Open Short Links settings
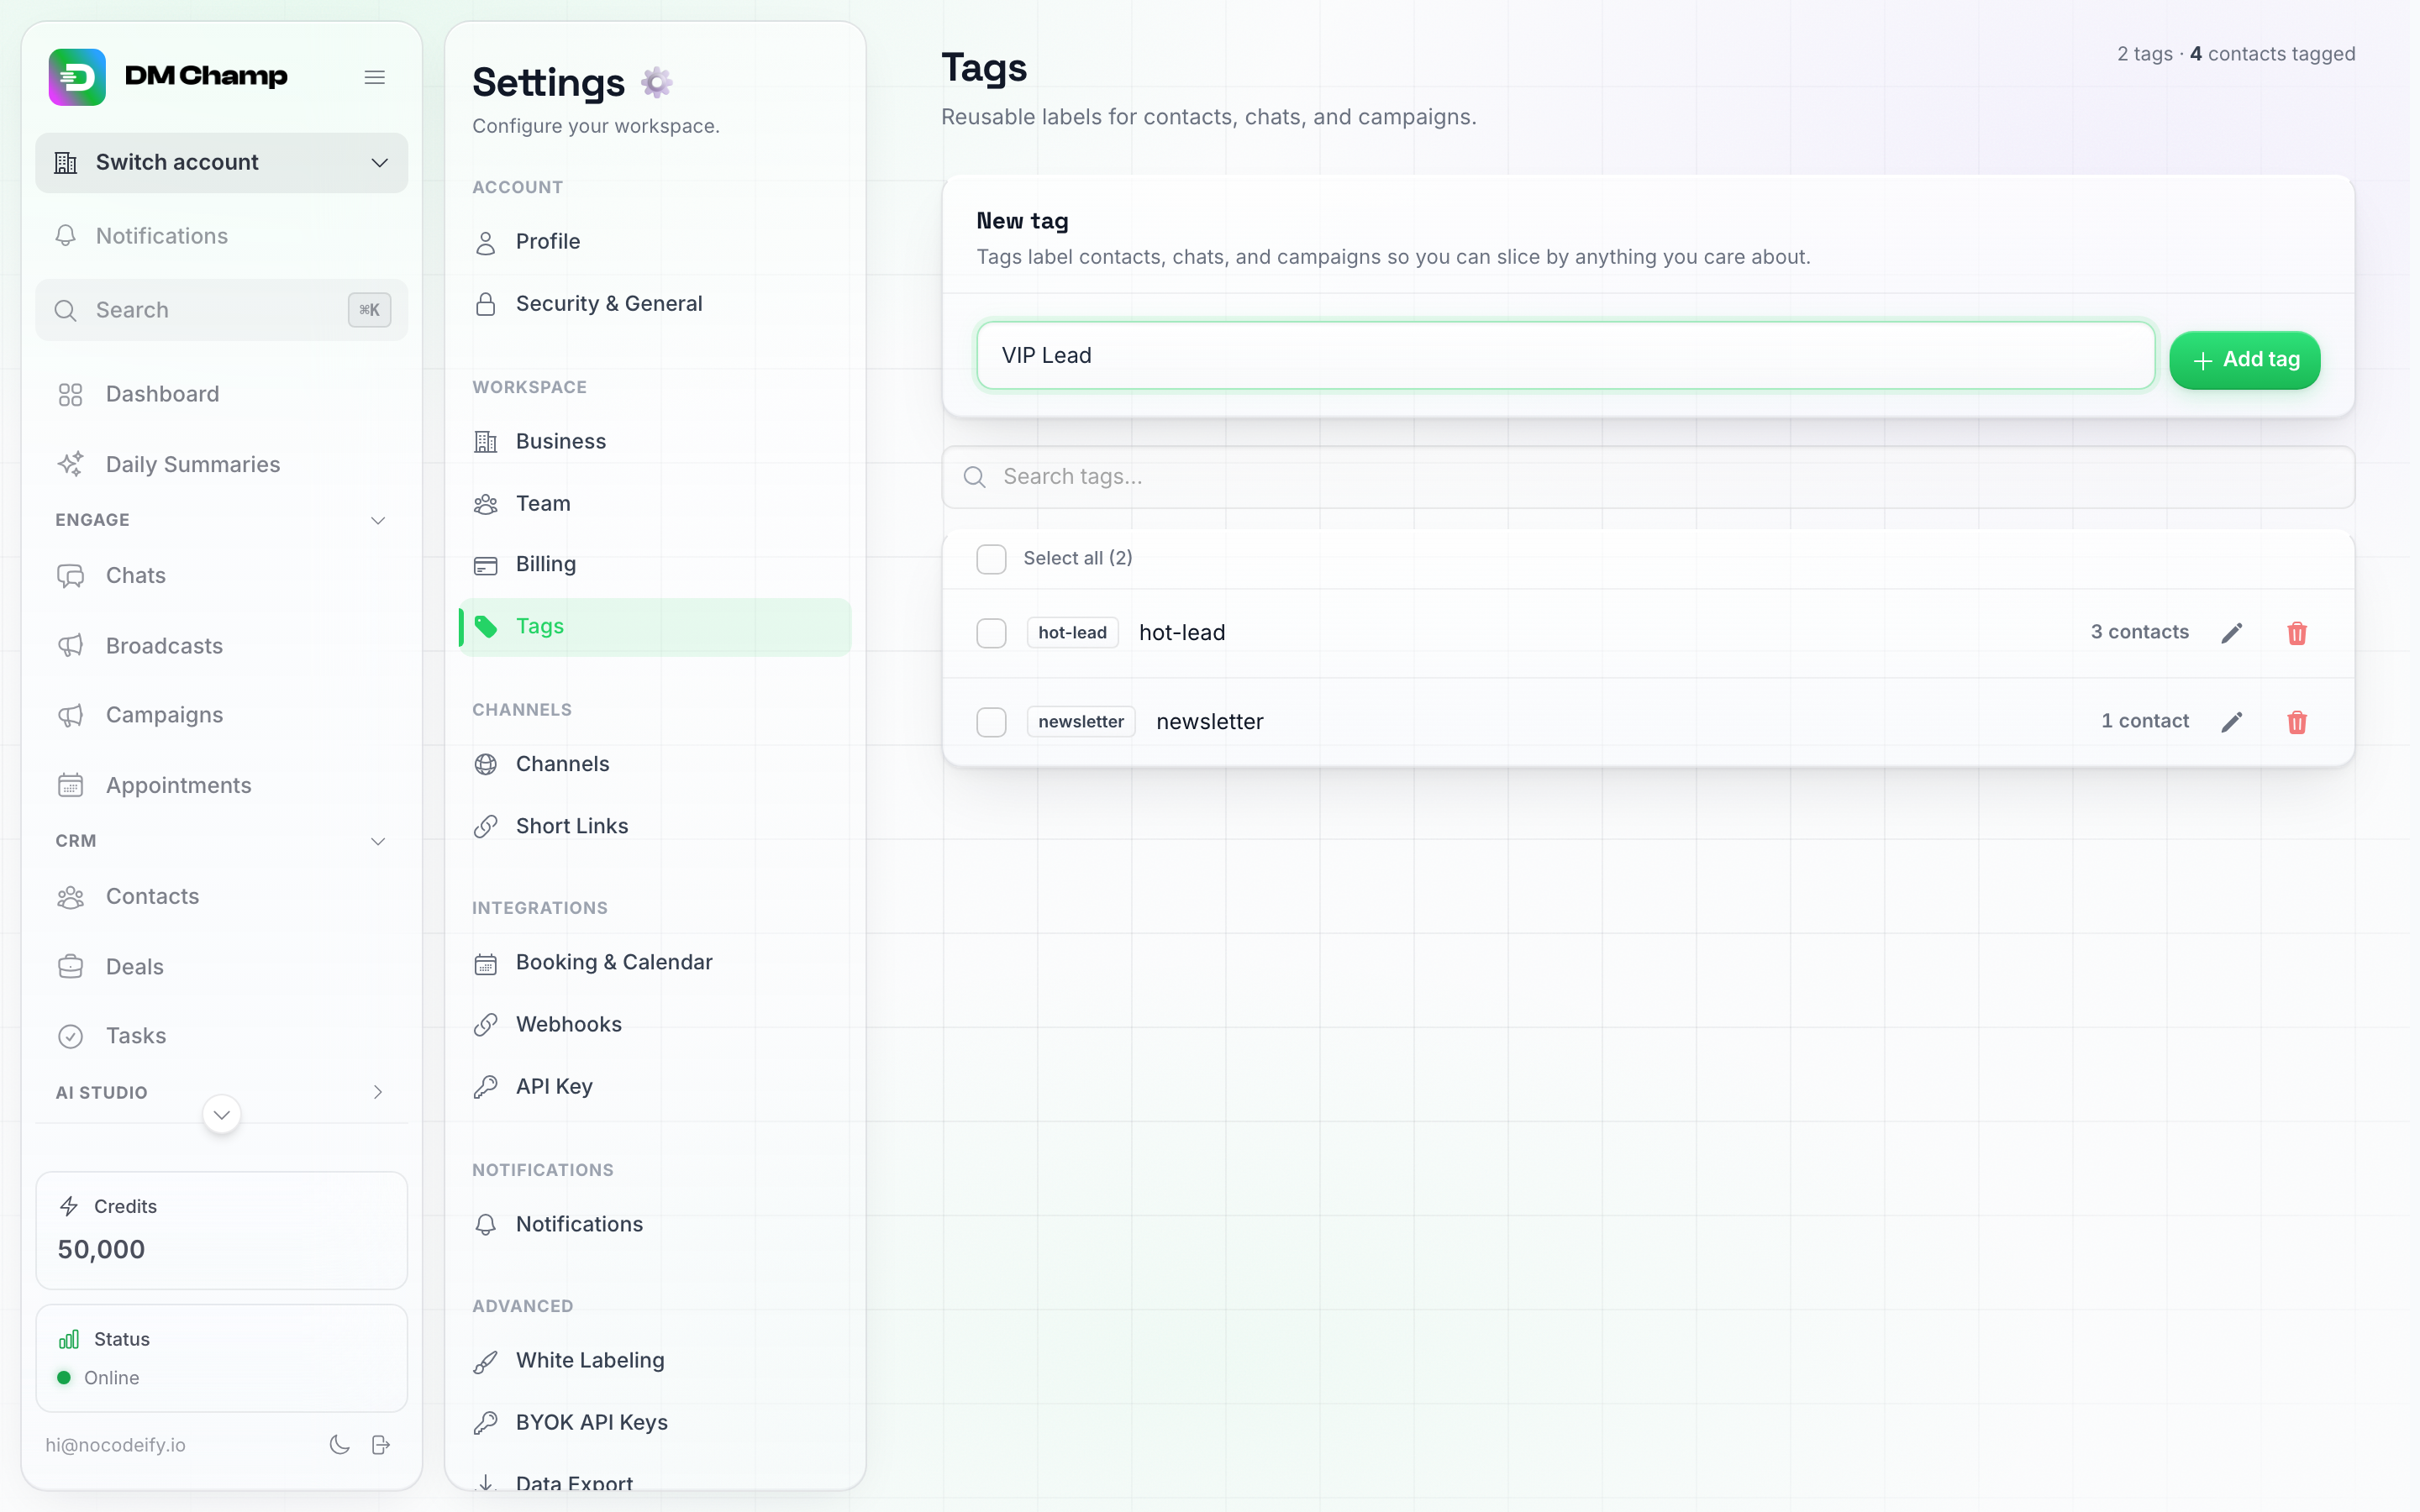 click(x=655, y=826)
